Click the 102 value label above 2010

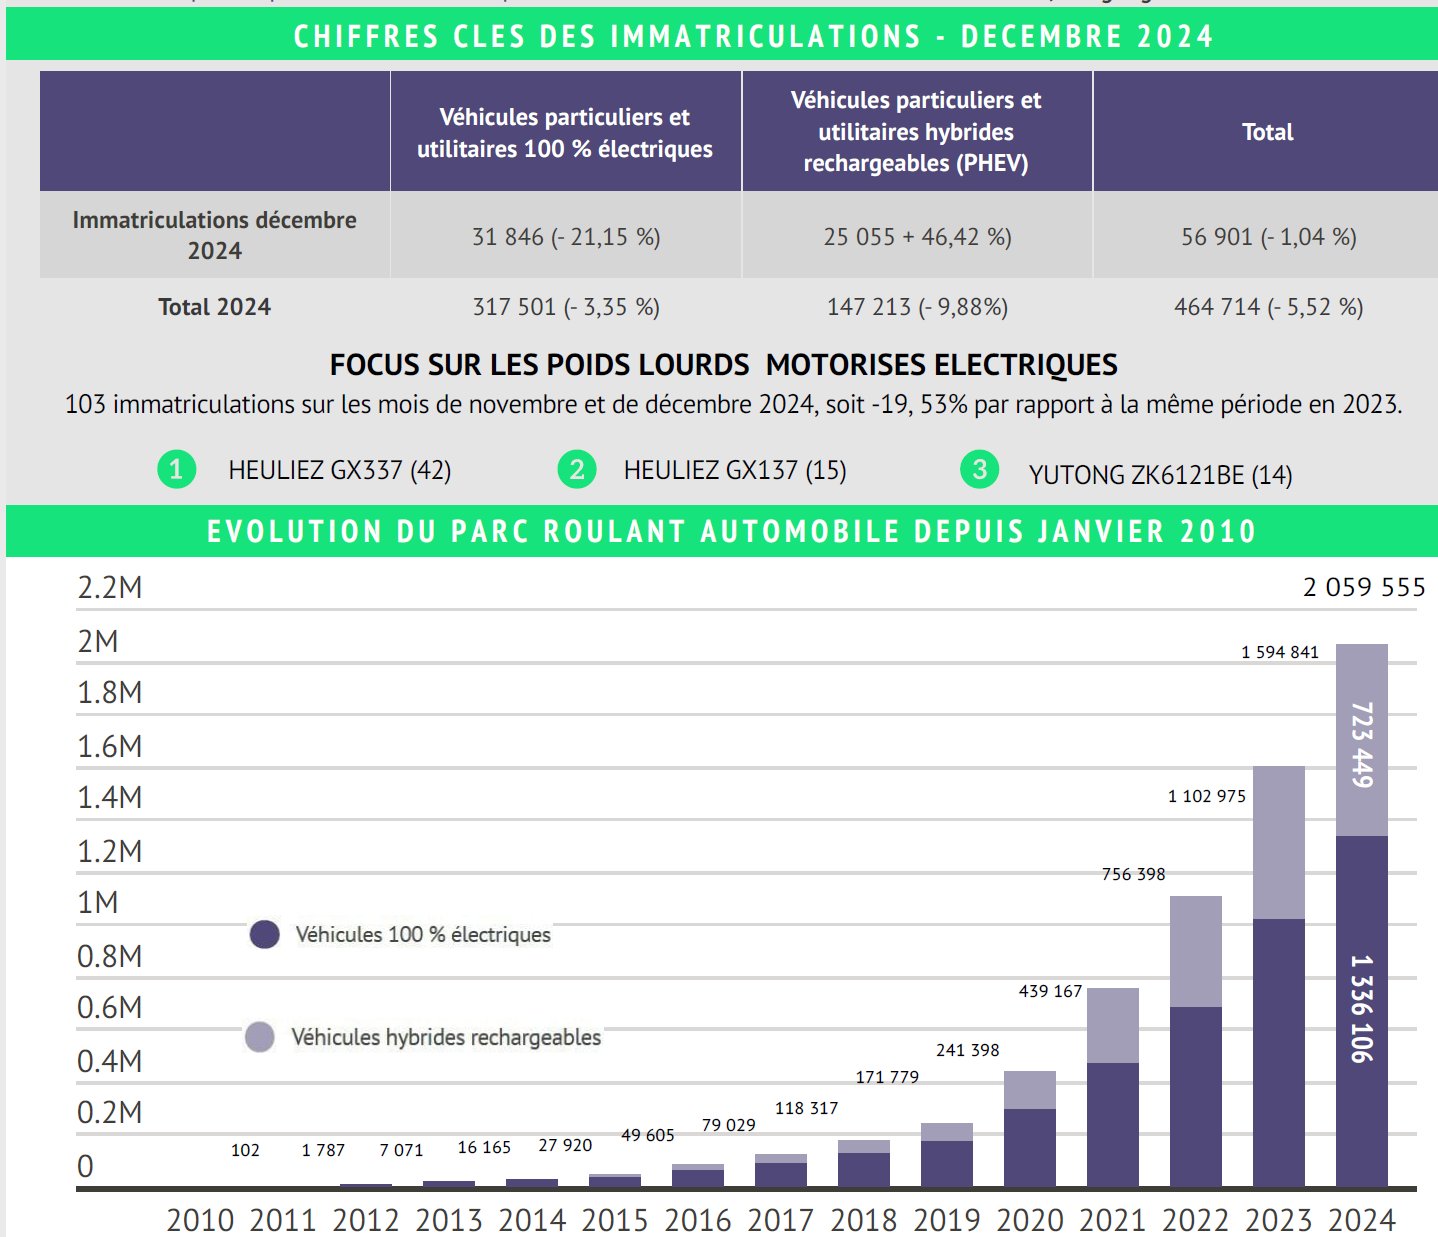tap(245, 1150)
